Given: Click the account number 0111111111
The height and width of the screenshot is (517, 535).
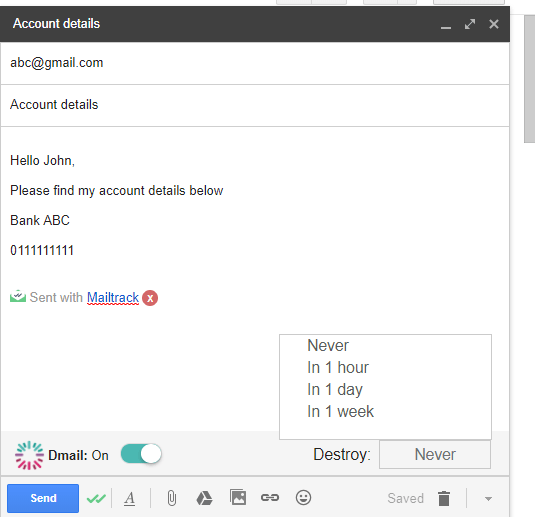Looking at the screenshot, I should coord(42,250).
